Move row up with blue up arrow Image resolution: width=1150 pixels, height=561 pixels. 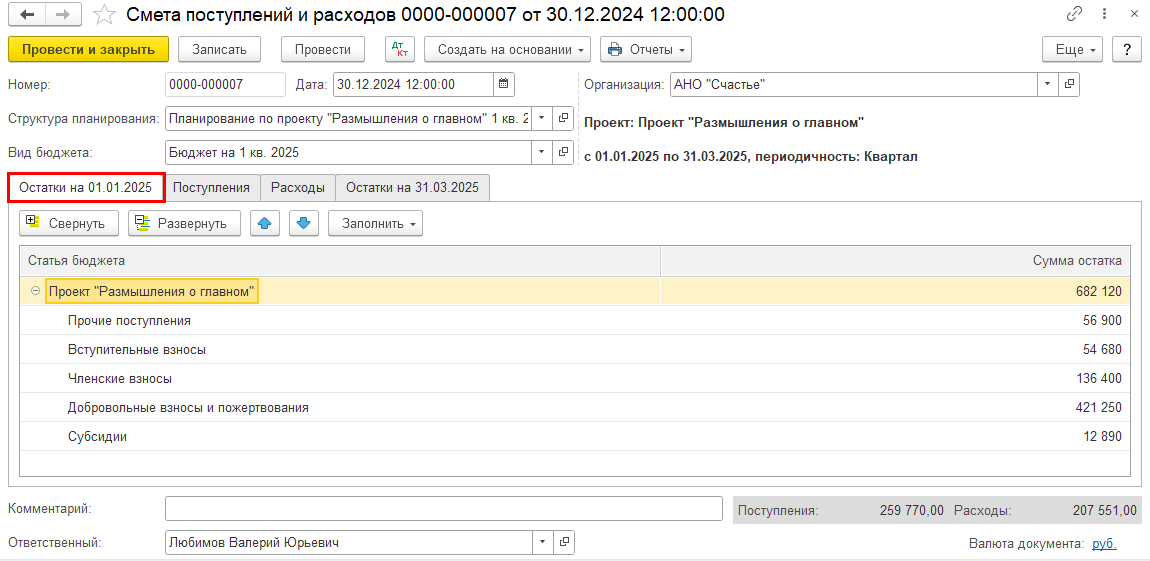(265, 223)
